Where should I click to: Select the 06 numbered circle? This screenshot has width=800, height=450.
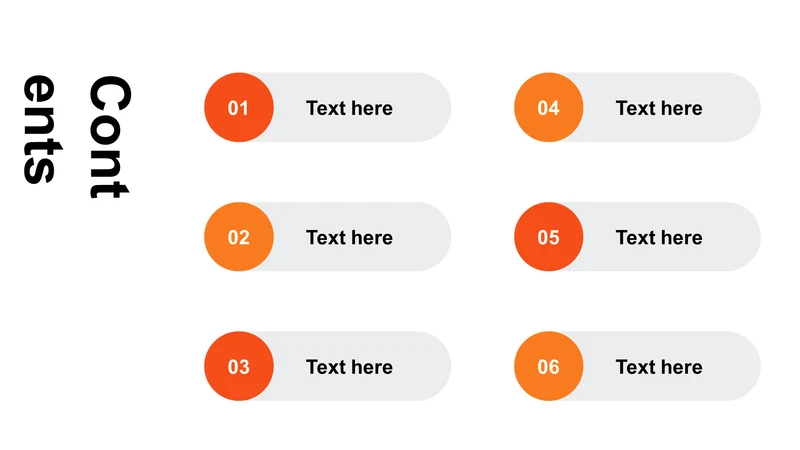[x=548, y=367]
